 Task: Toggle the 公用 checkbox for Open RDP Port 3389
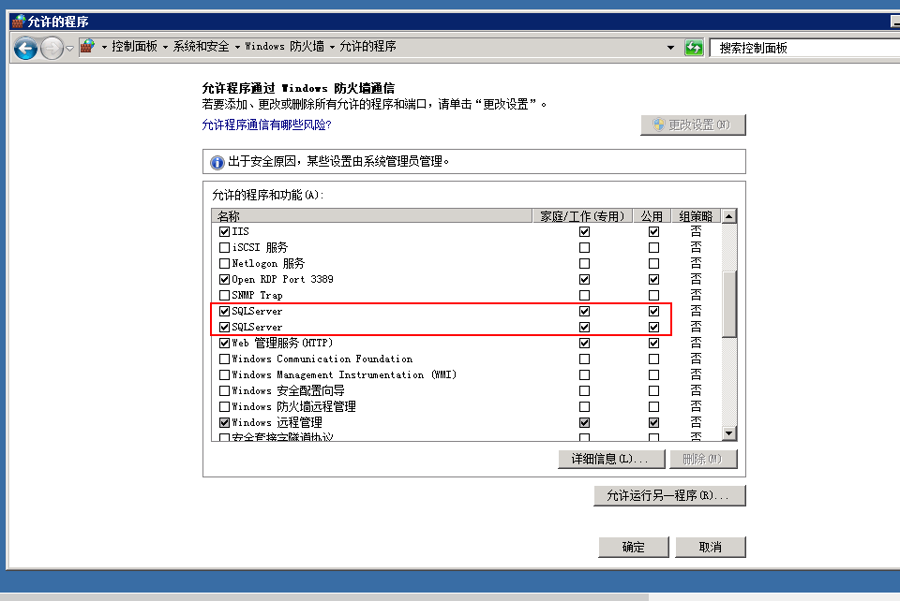point(654,280)
